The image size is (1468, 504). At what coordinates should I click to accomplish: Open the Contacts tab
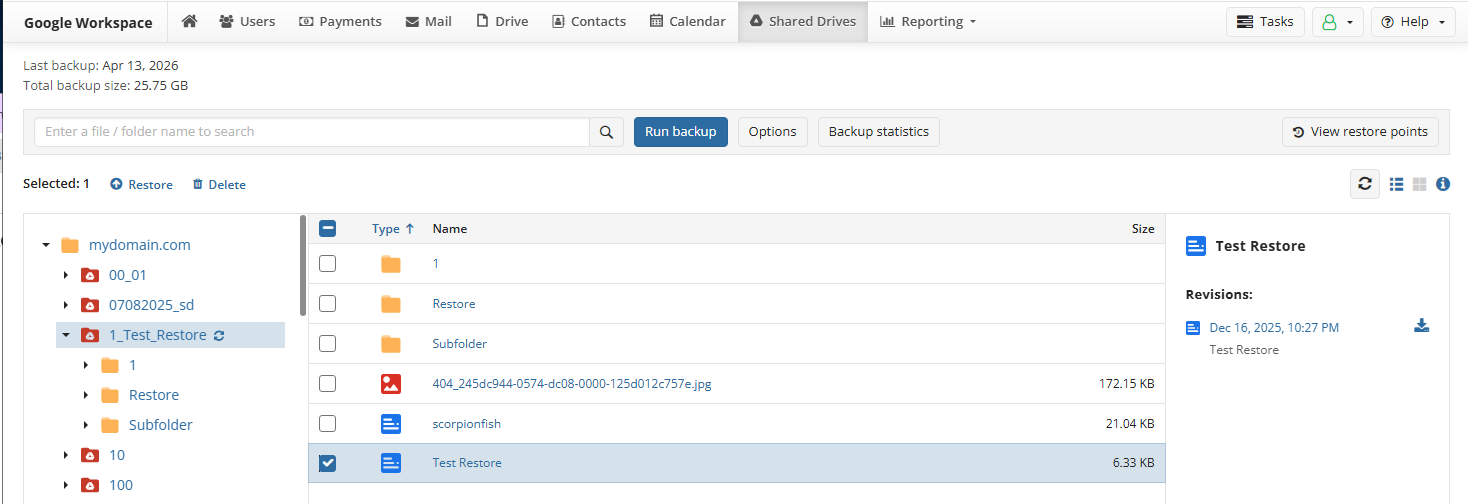[x=588, y=21]
